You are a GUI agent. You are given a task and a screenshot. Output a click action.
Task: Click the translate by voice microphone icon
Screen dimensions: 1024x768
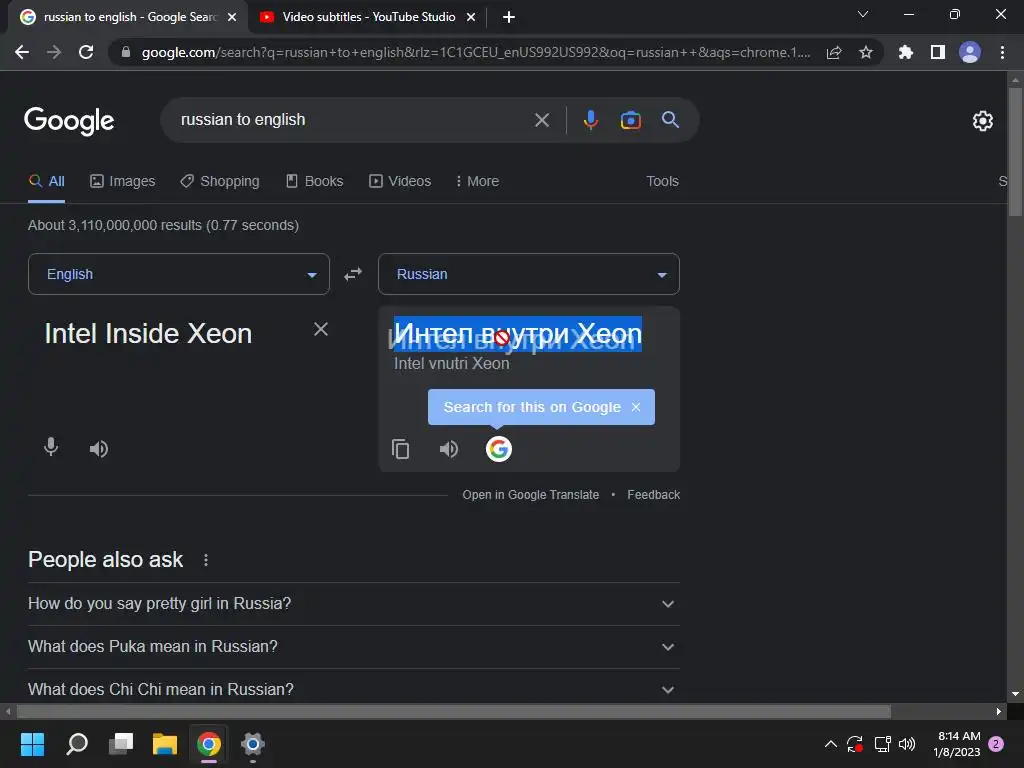(51, 447)
